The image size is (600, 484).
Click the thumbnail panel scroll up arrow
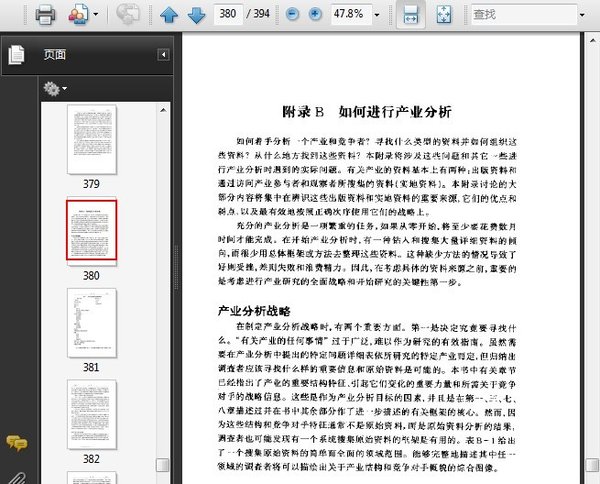[x=163, y=110]
